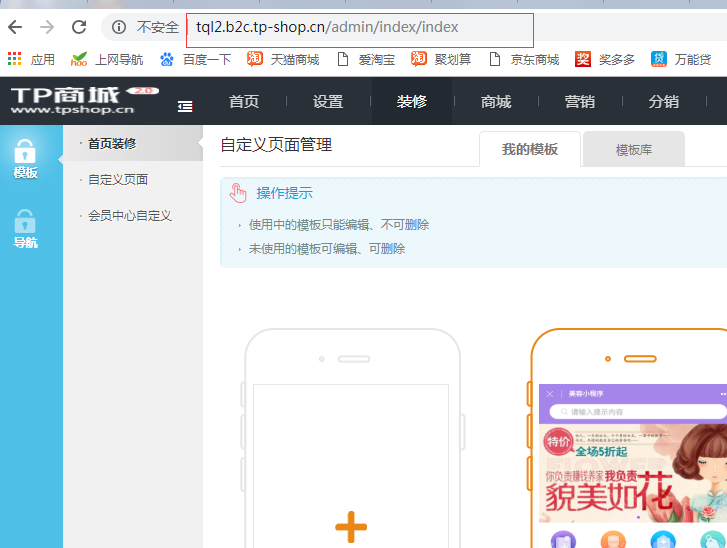Go to 商城 in the top navigation

point(496,101)
